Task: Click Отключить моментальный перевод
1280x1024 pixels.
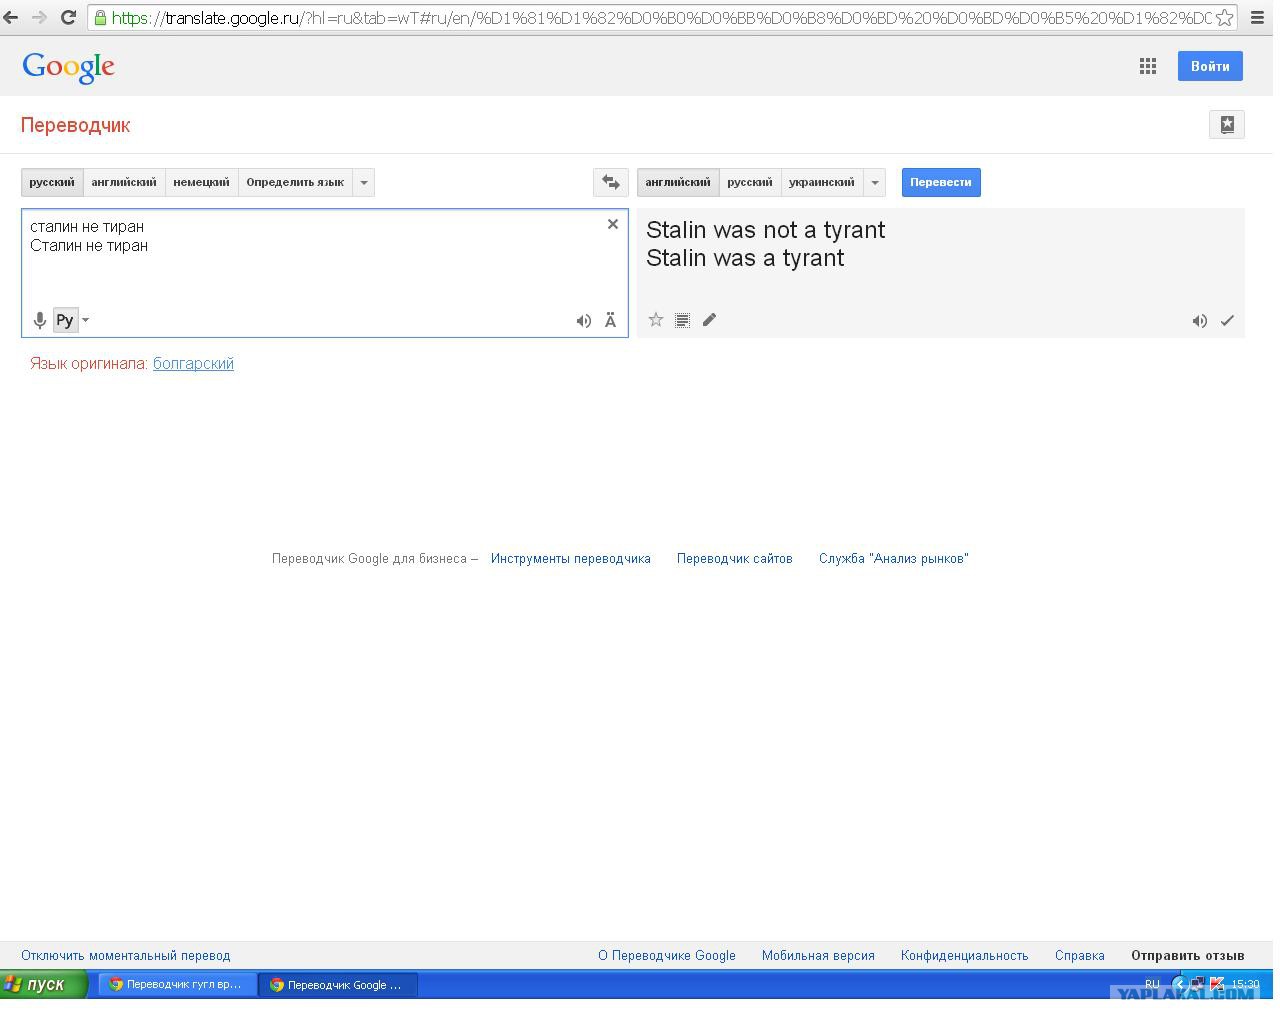Action: 126,955
